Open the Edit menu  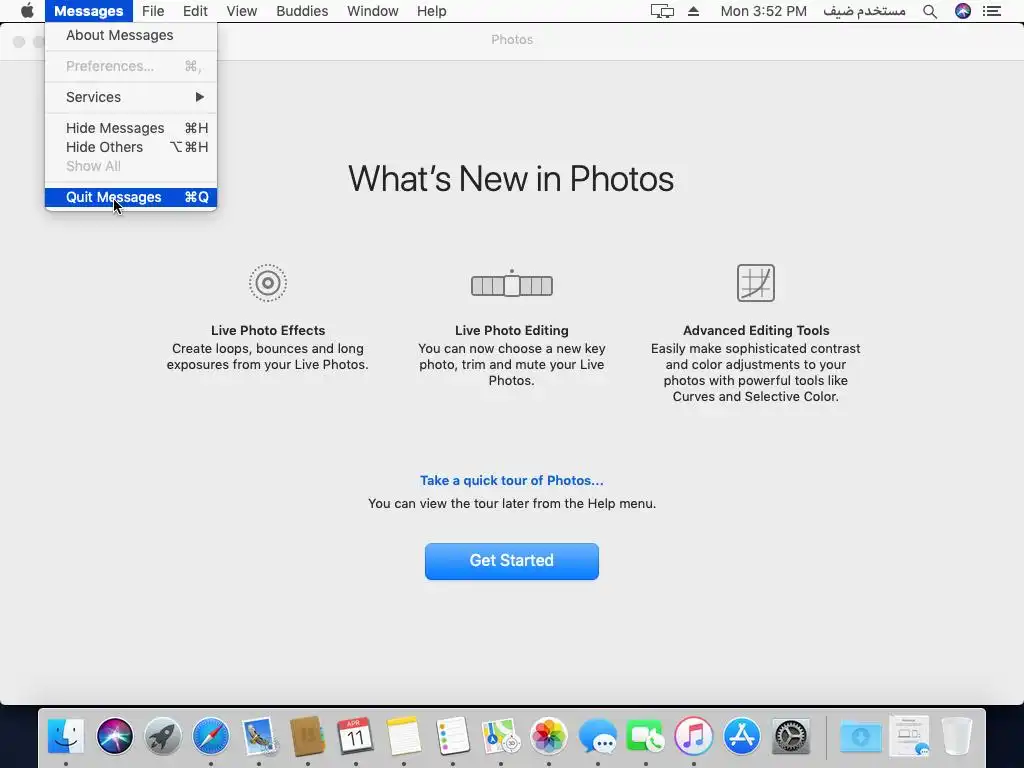(x=195, y=11)
